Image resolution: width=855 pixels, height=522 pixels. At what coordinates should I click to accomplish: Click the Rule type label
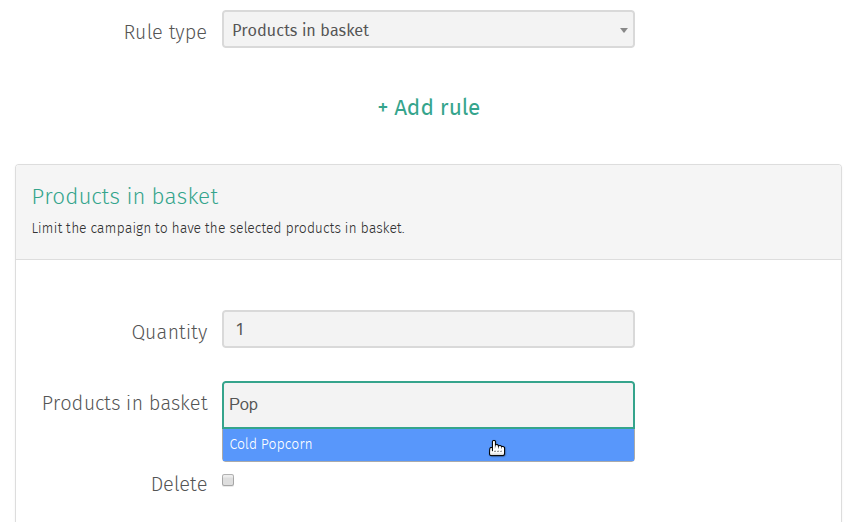coord(165,32)
